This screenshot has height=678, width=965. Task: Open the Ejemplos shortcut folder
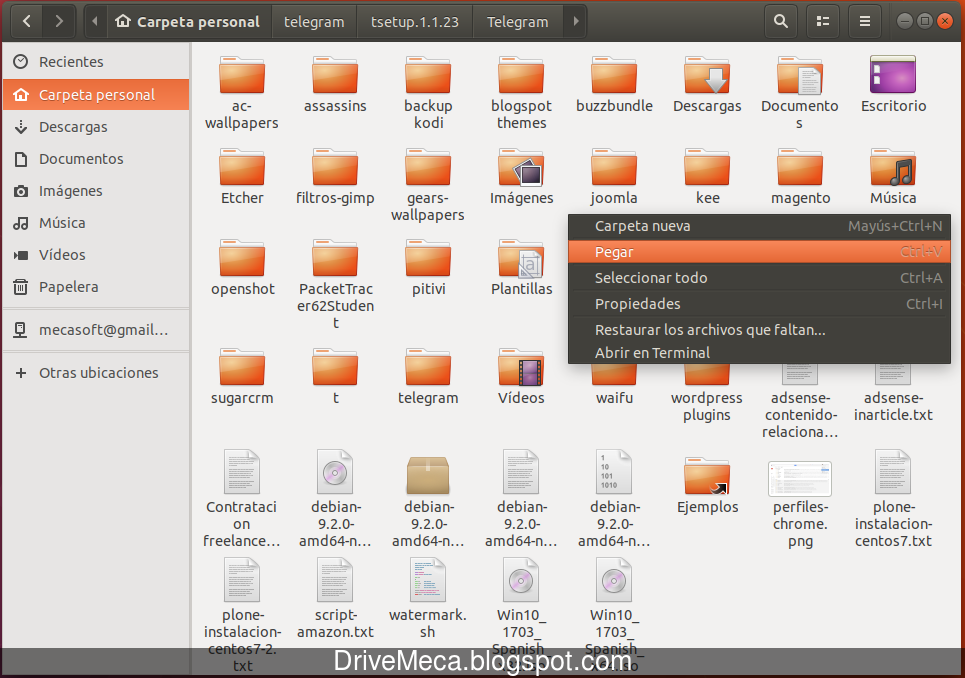[707, 477]
